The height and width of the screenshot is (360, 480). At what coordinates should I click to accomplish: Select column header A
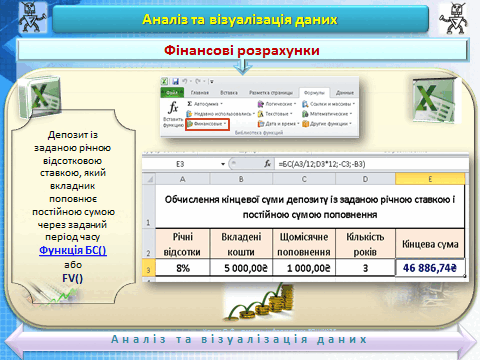point(182,179)
